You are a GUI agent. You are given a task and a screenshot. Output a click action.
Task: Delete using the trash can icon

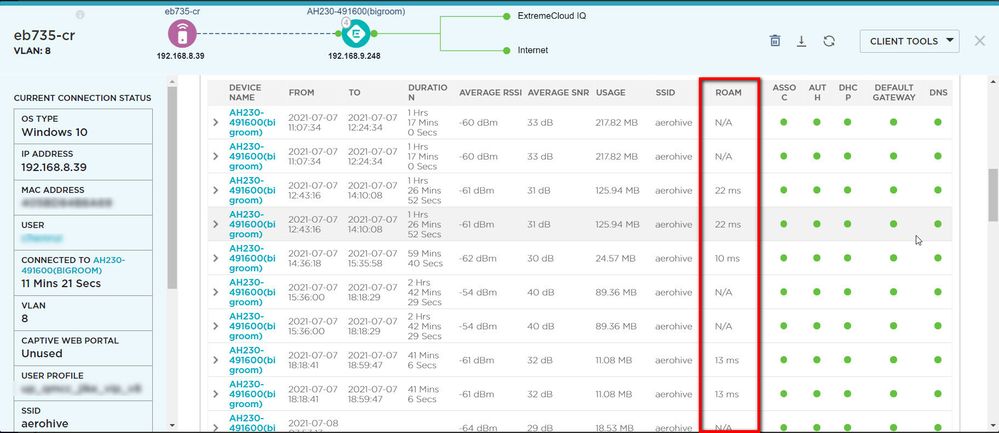click(x=775, y=41)
